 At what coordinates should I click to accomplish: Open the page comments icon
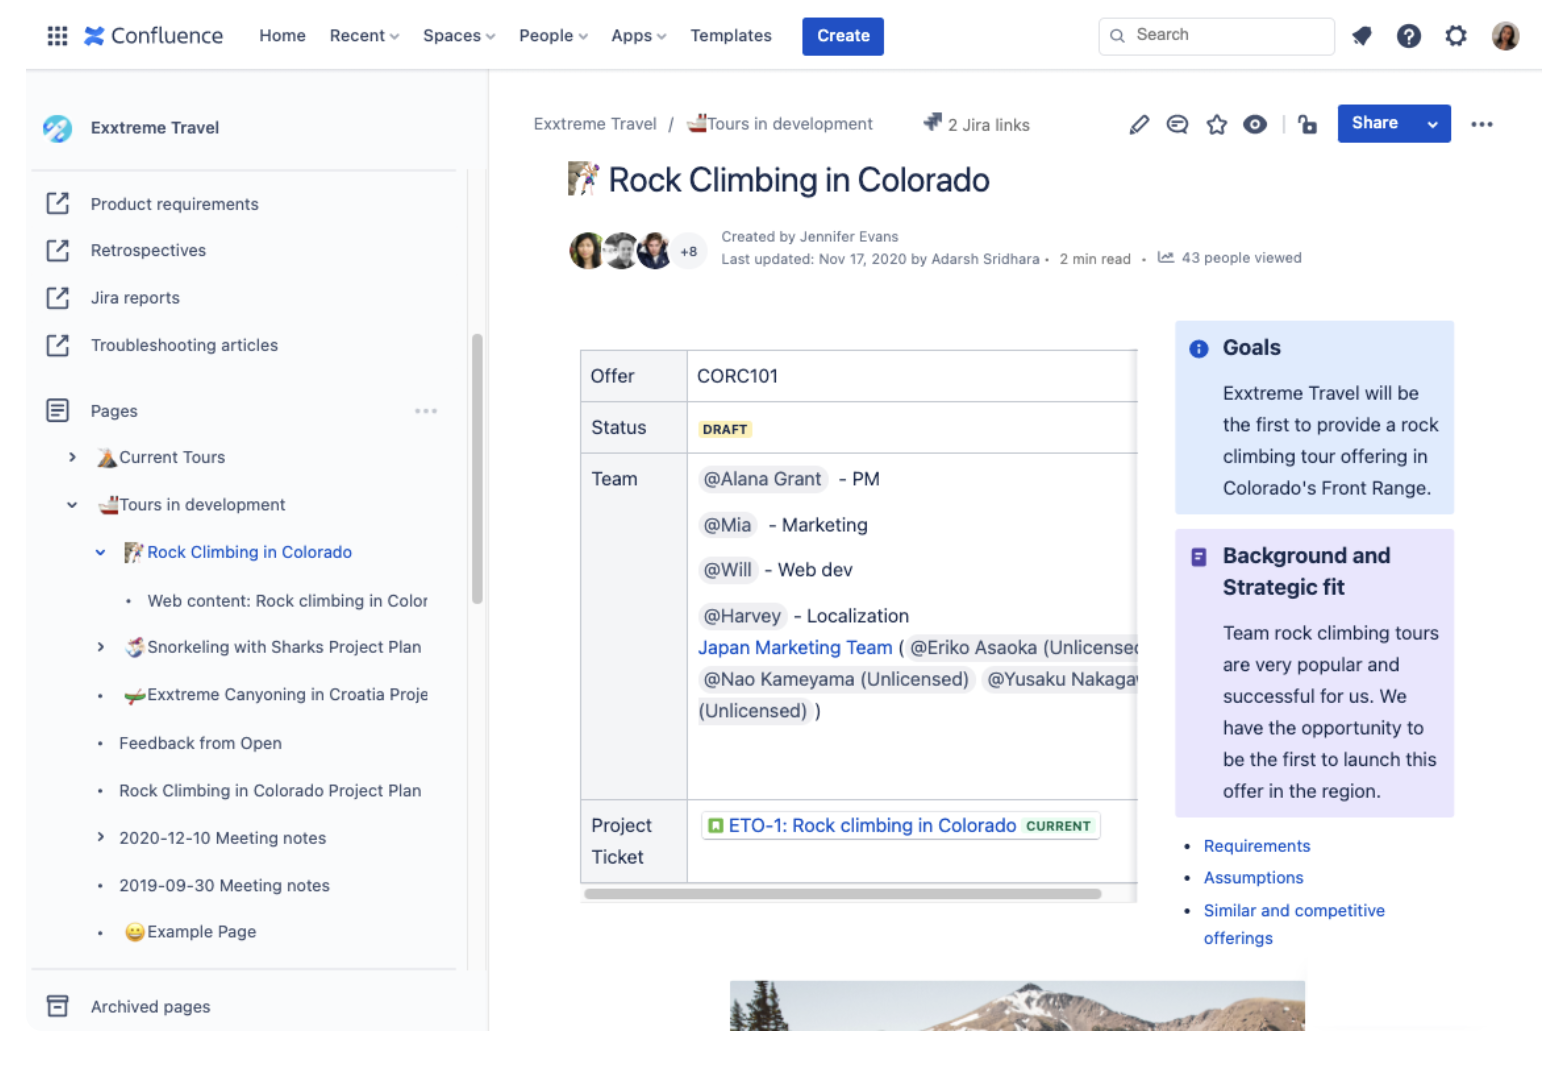pyautogui.click(x=1177, y=124)
